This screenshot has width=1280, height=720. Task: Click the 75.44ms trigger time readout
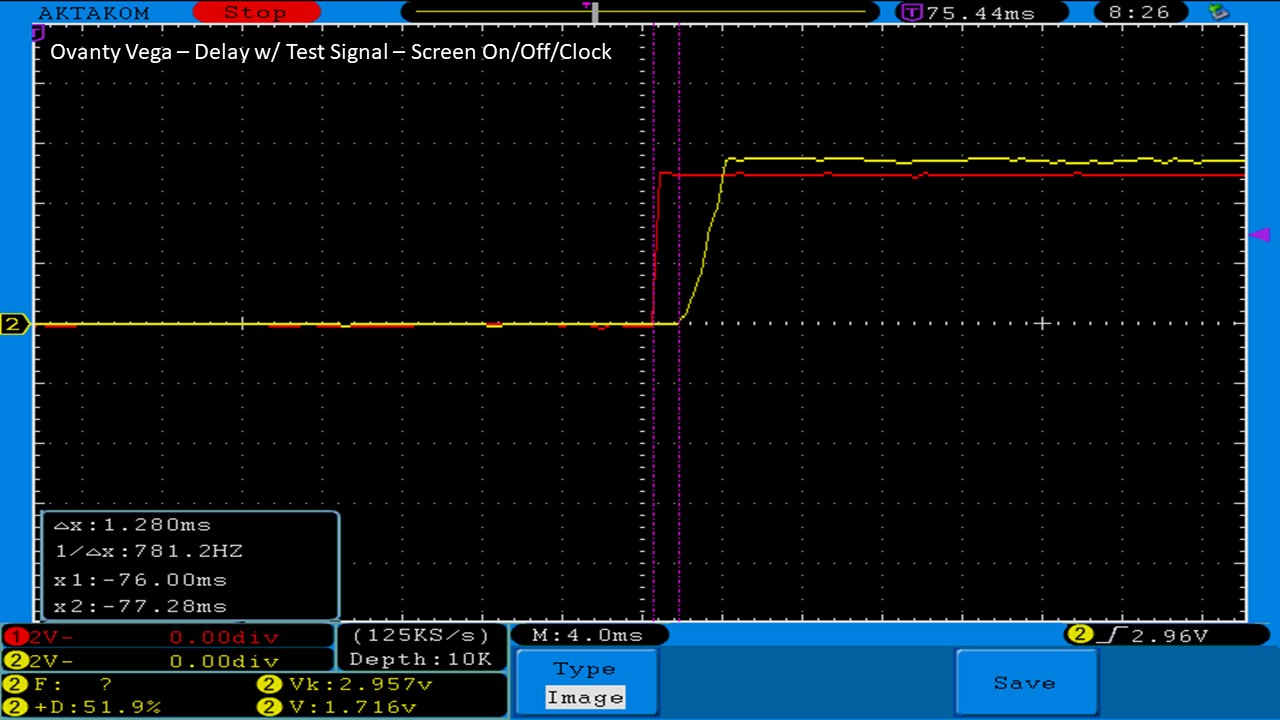tap(980, 13)
